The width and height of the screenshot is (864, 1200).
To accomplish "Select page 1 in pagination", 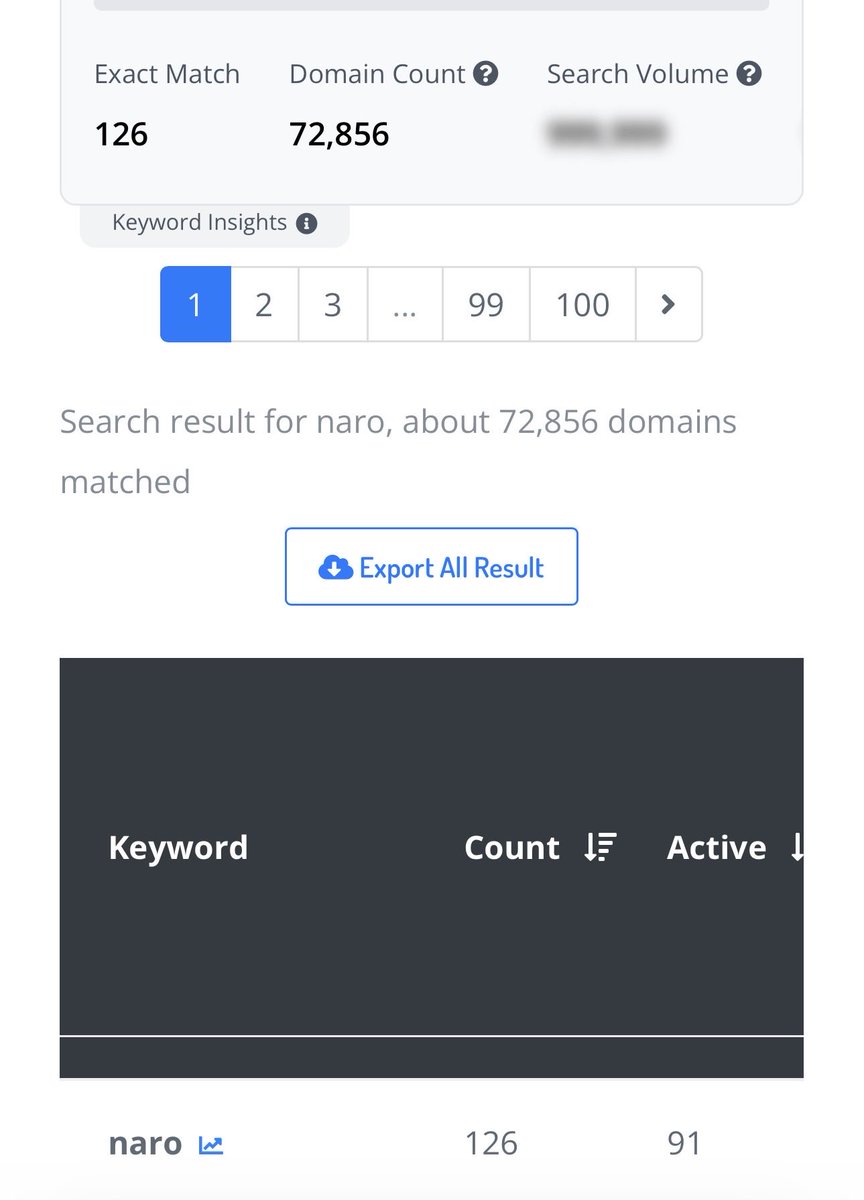I will [195, 304].
